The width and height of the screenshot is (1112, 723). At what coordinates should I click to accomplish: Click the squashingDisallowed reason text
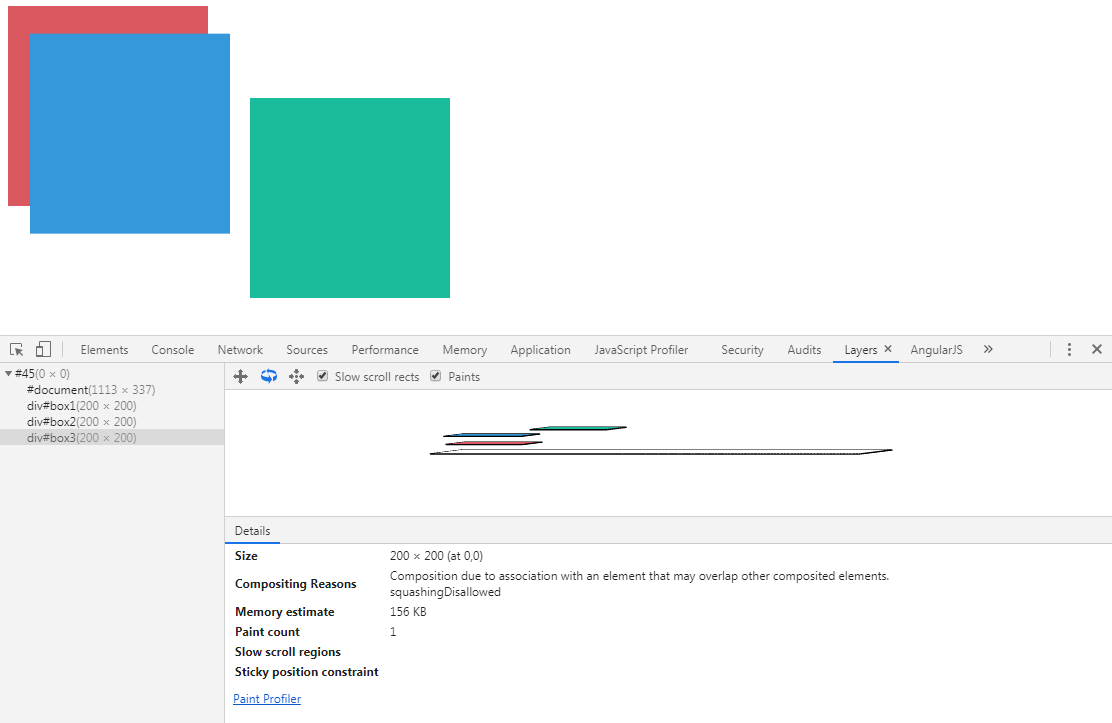pos(445,592)
